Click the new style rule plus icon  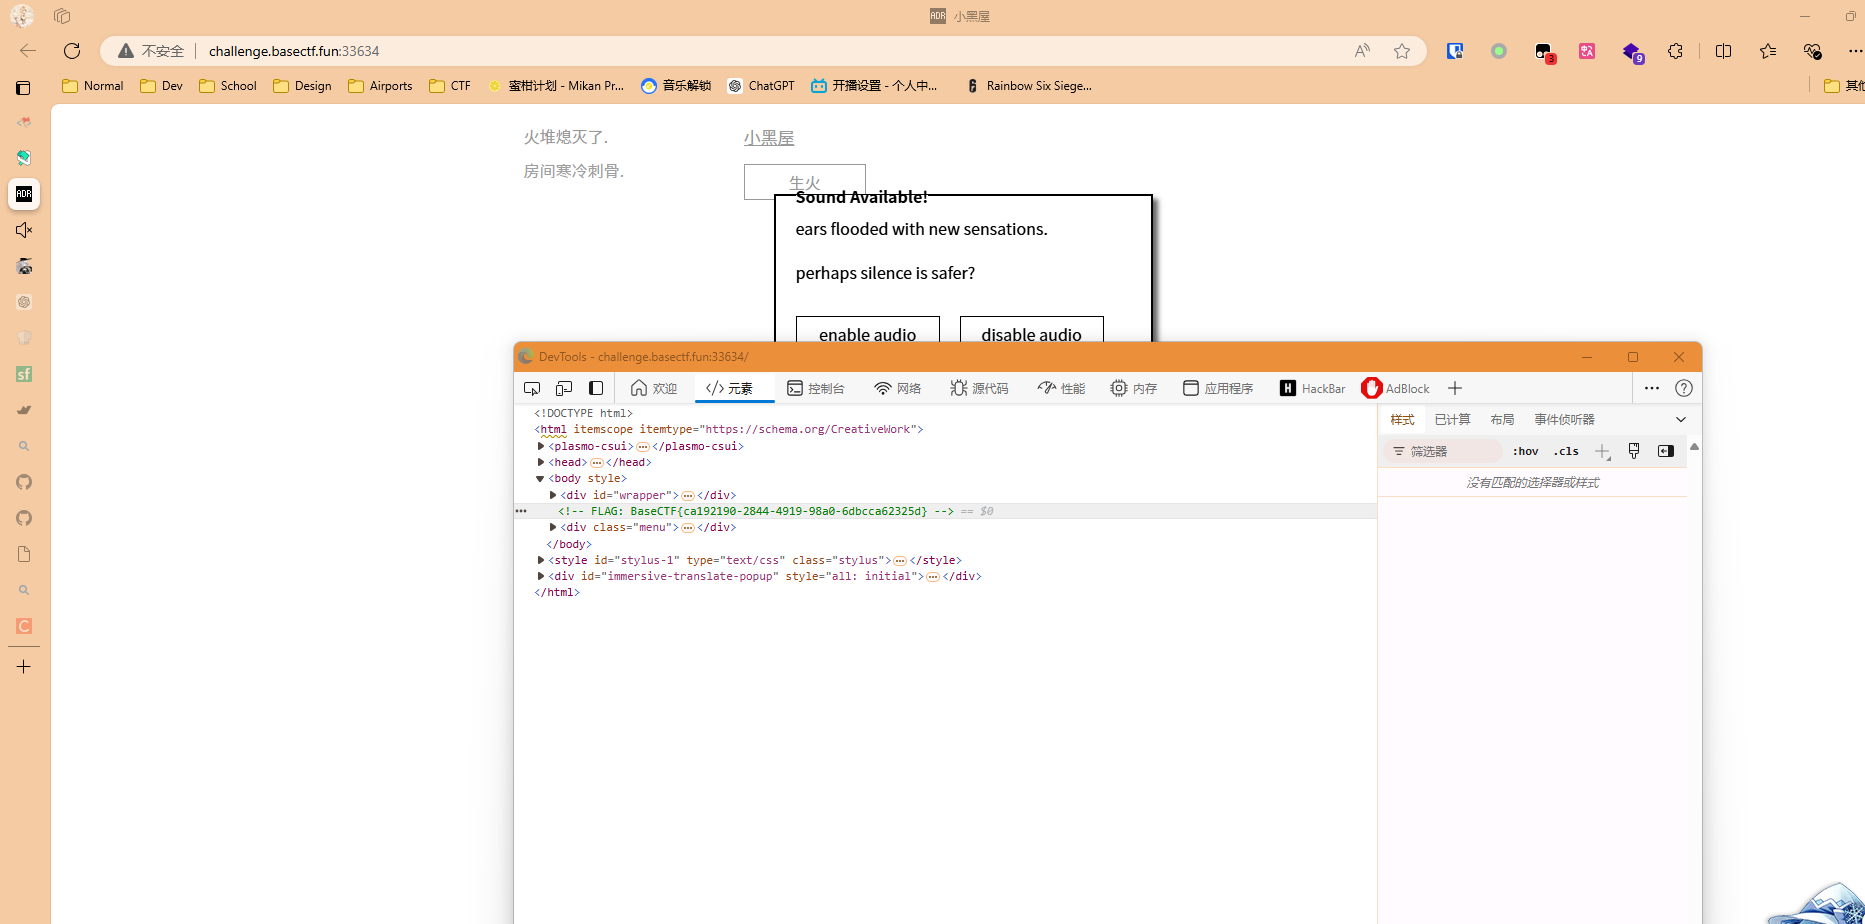click(1602, 452)
